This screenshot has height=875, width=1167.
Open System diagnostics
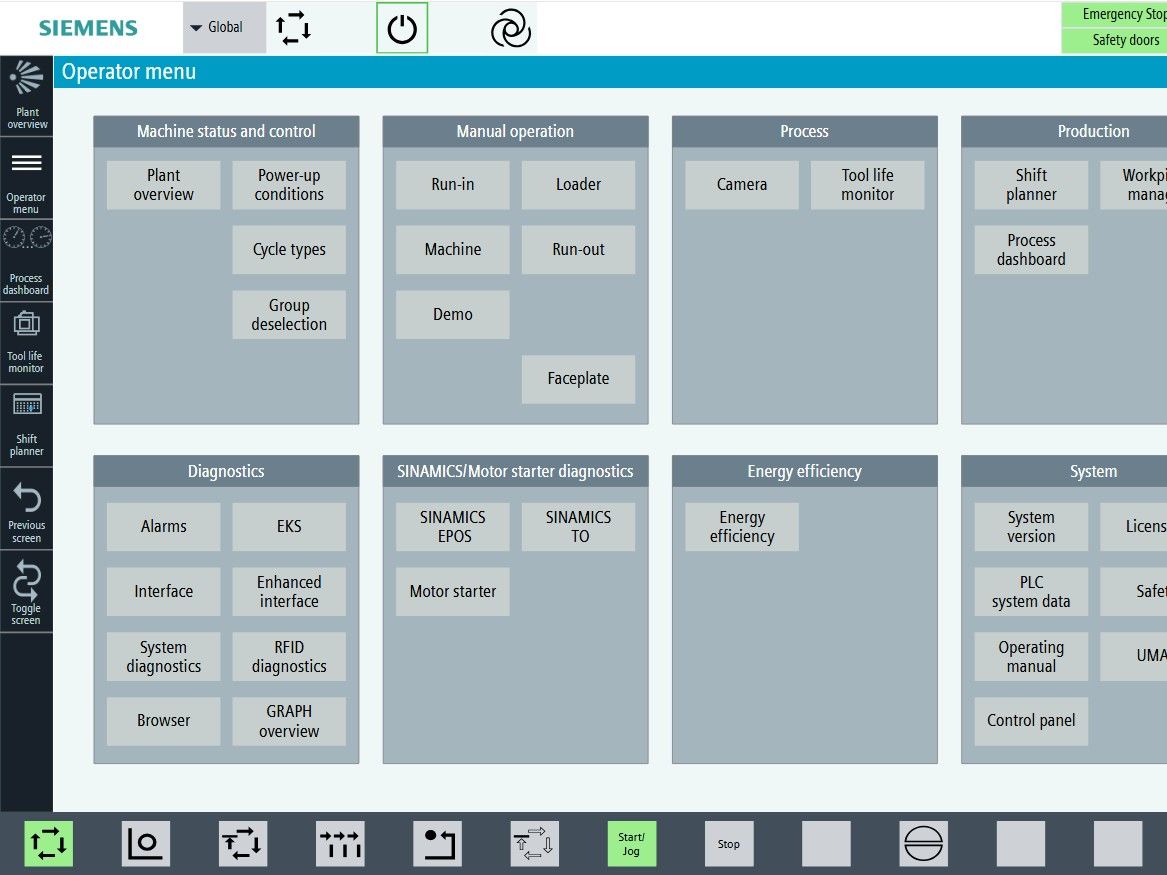coord(164,656)
